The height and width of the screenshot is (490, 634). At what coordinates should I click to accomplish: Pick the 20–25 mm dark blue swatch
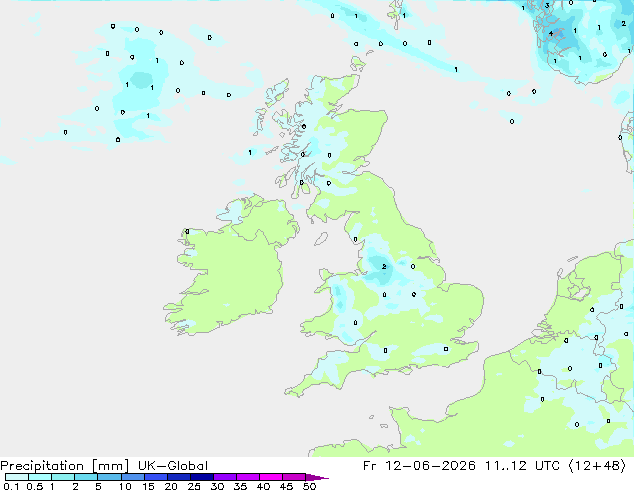click(179, 477)
